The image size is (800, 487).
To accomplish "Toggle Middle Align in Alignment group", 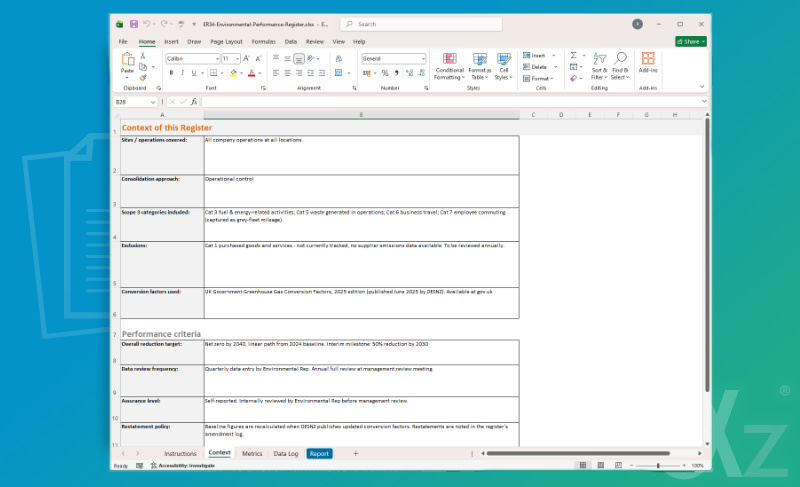I will (x=287, y=59).
